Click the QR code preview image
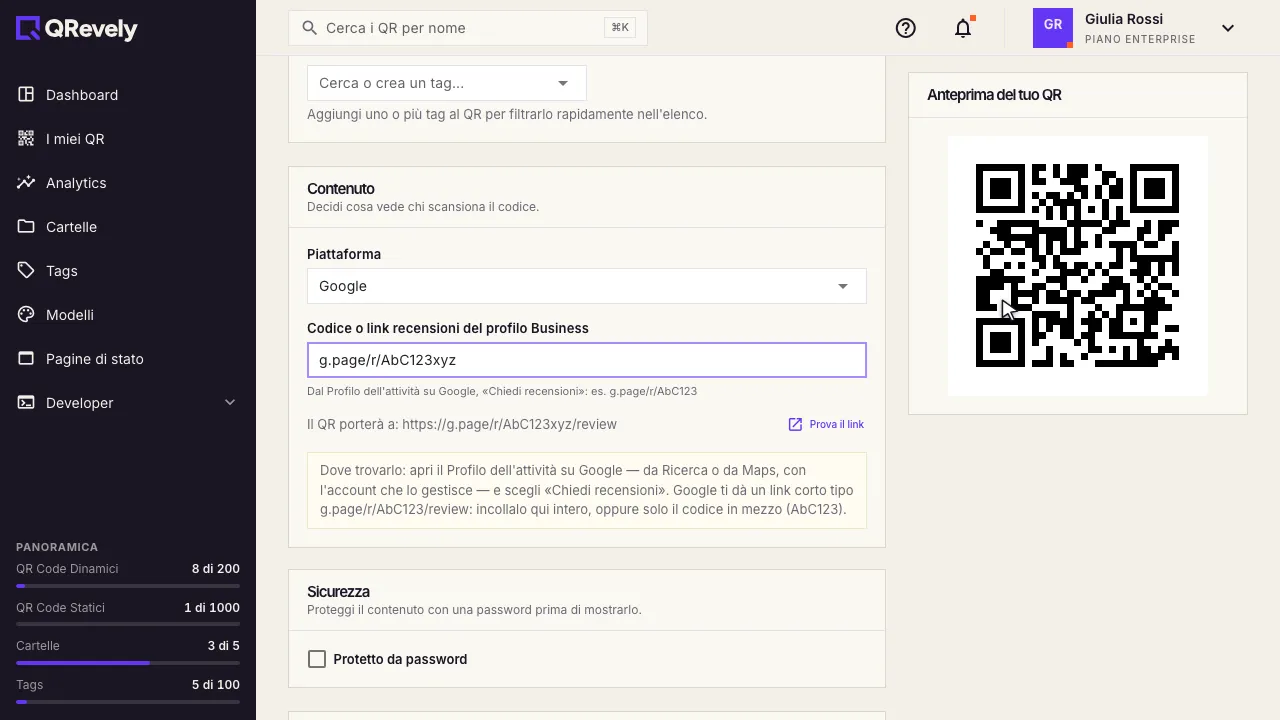The width and height of the screenshot is (1280, 720). coord(1077,265)
